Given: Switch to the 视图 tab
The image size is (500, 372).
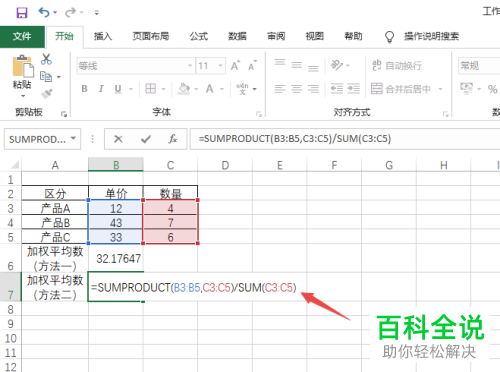Looking at the screenshot, I should [x=315, y=36].
